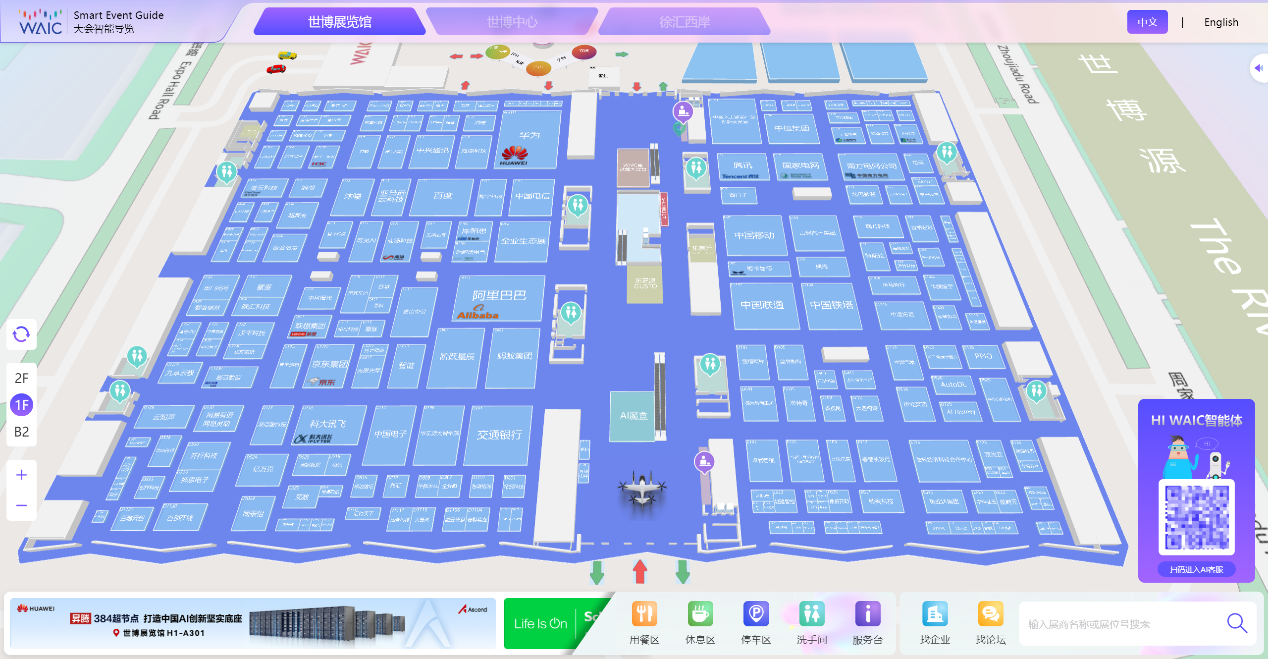Select the GUSTO booth
The width and height of the screenshot is (1268, 659).
click(643, 283)
